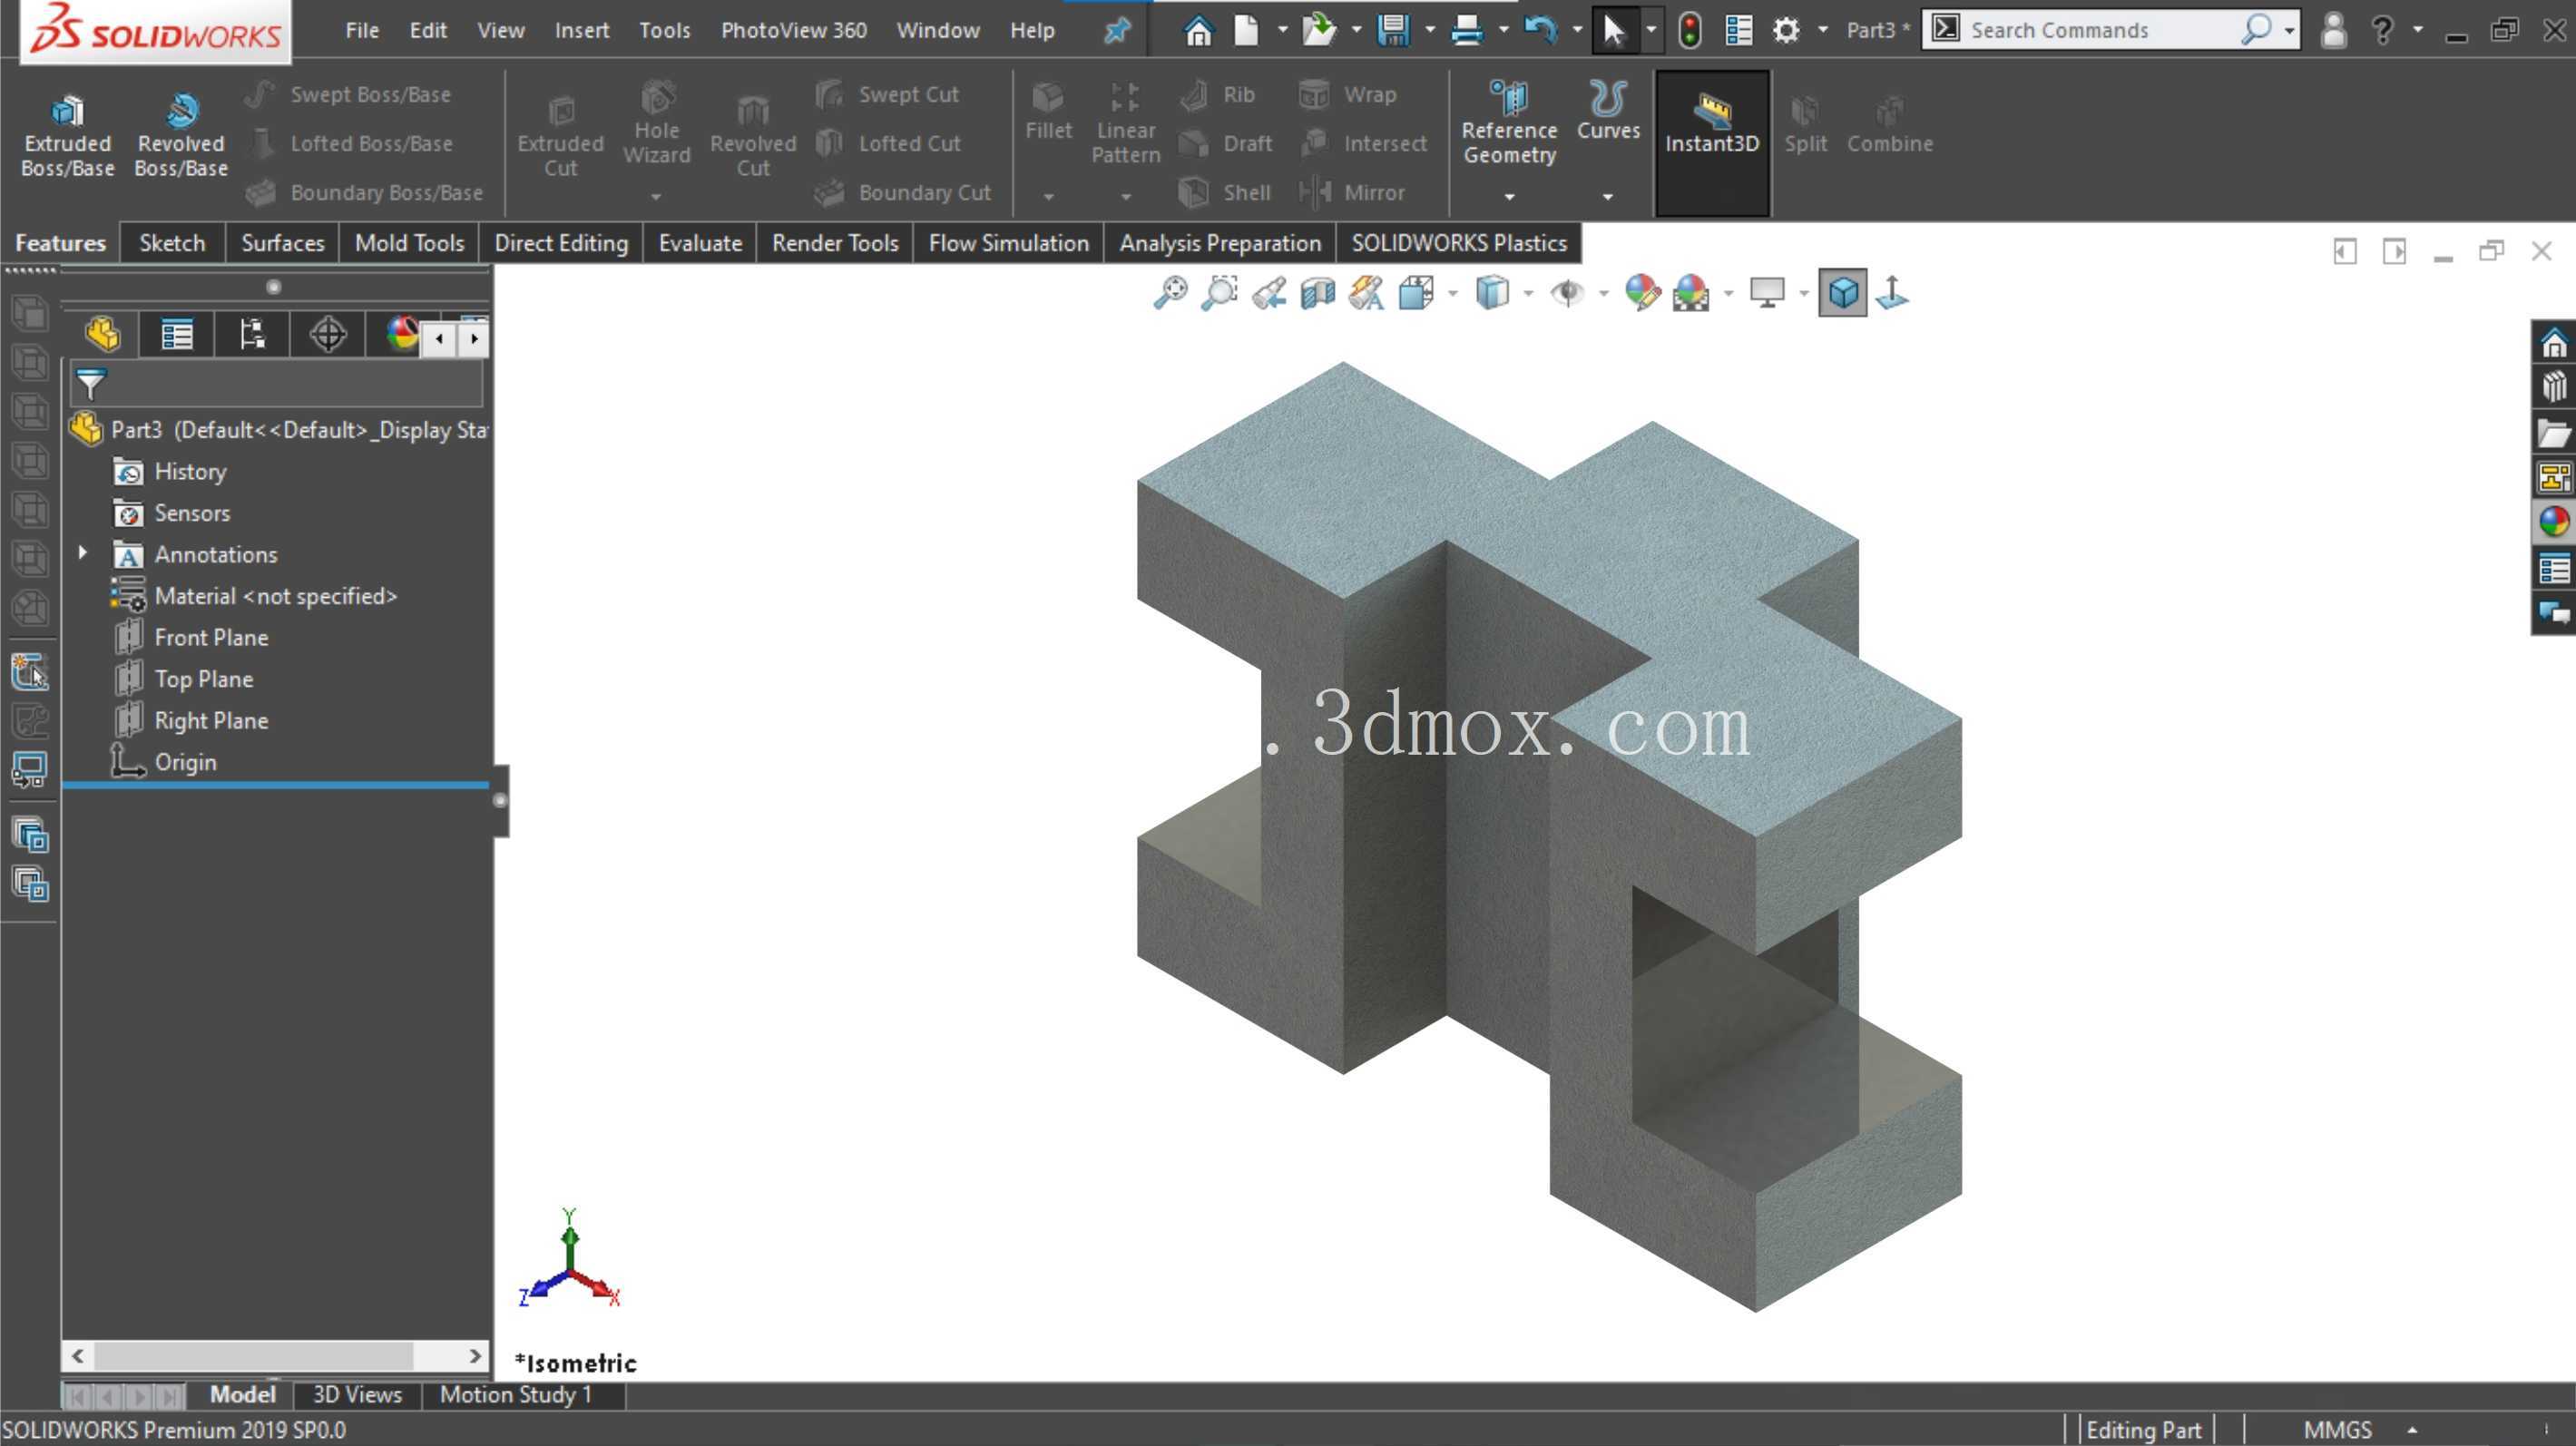Screen dimensions: 2576x1446
Task: Expand the Annotations tree node
Action: (x=83, y=553)
